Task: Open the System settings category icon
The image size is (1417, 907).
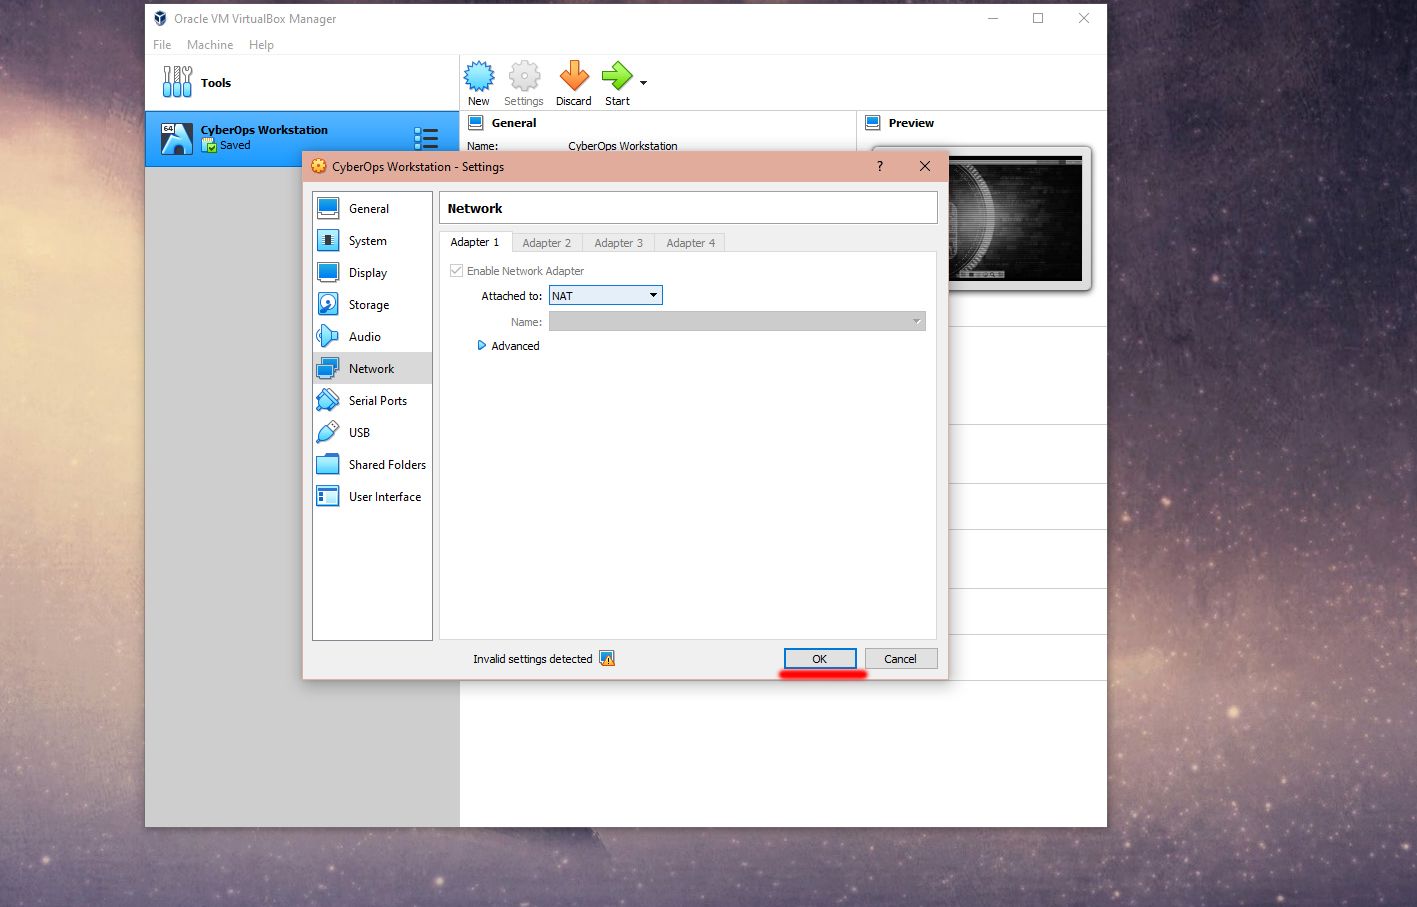Action: (x=328, y=240)
